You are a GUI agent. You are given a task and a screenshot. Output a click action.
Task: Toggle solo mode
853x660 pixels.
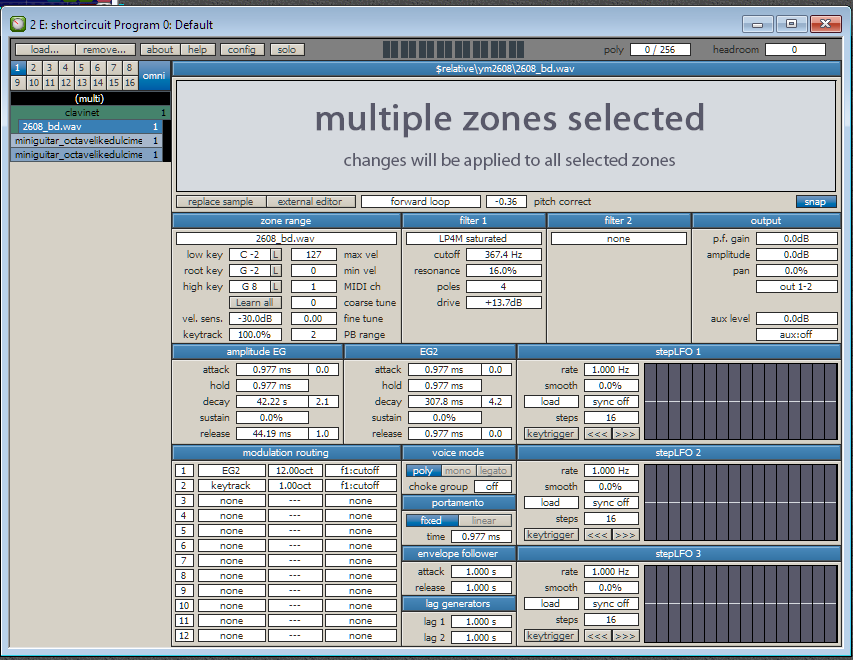(287, 50)
